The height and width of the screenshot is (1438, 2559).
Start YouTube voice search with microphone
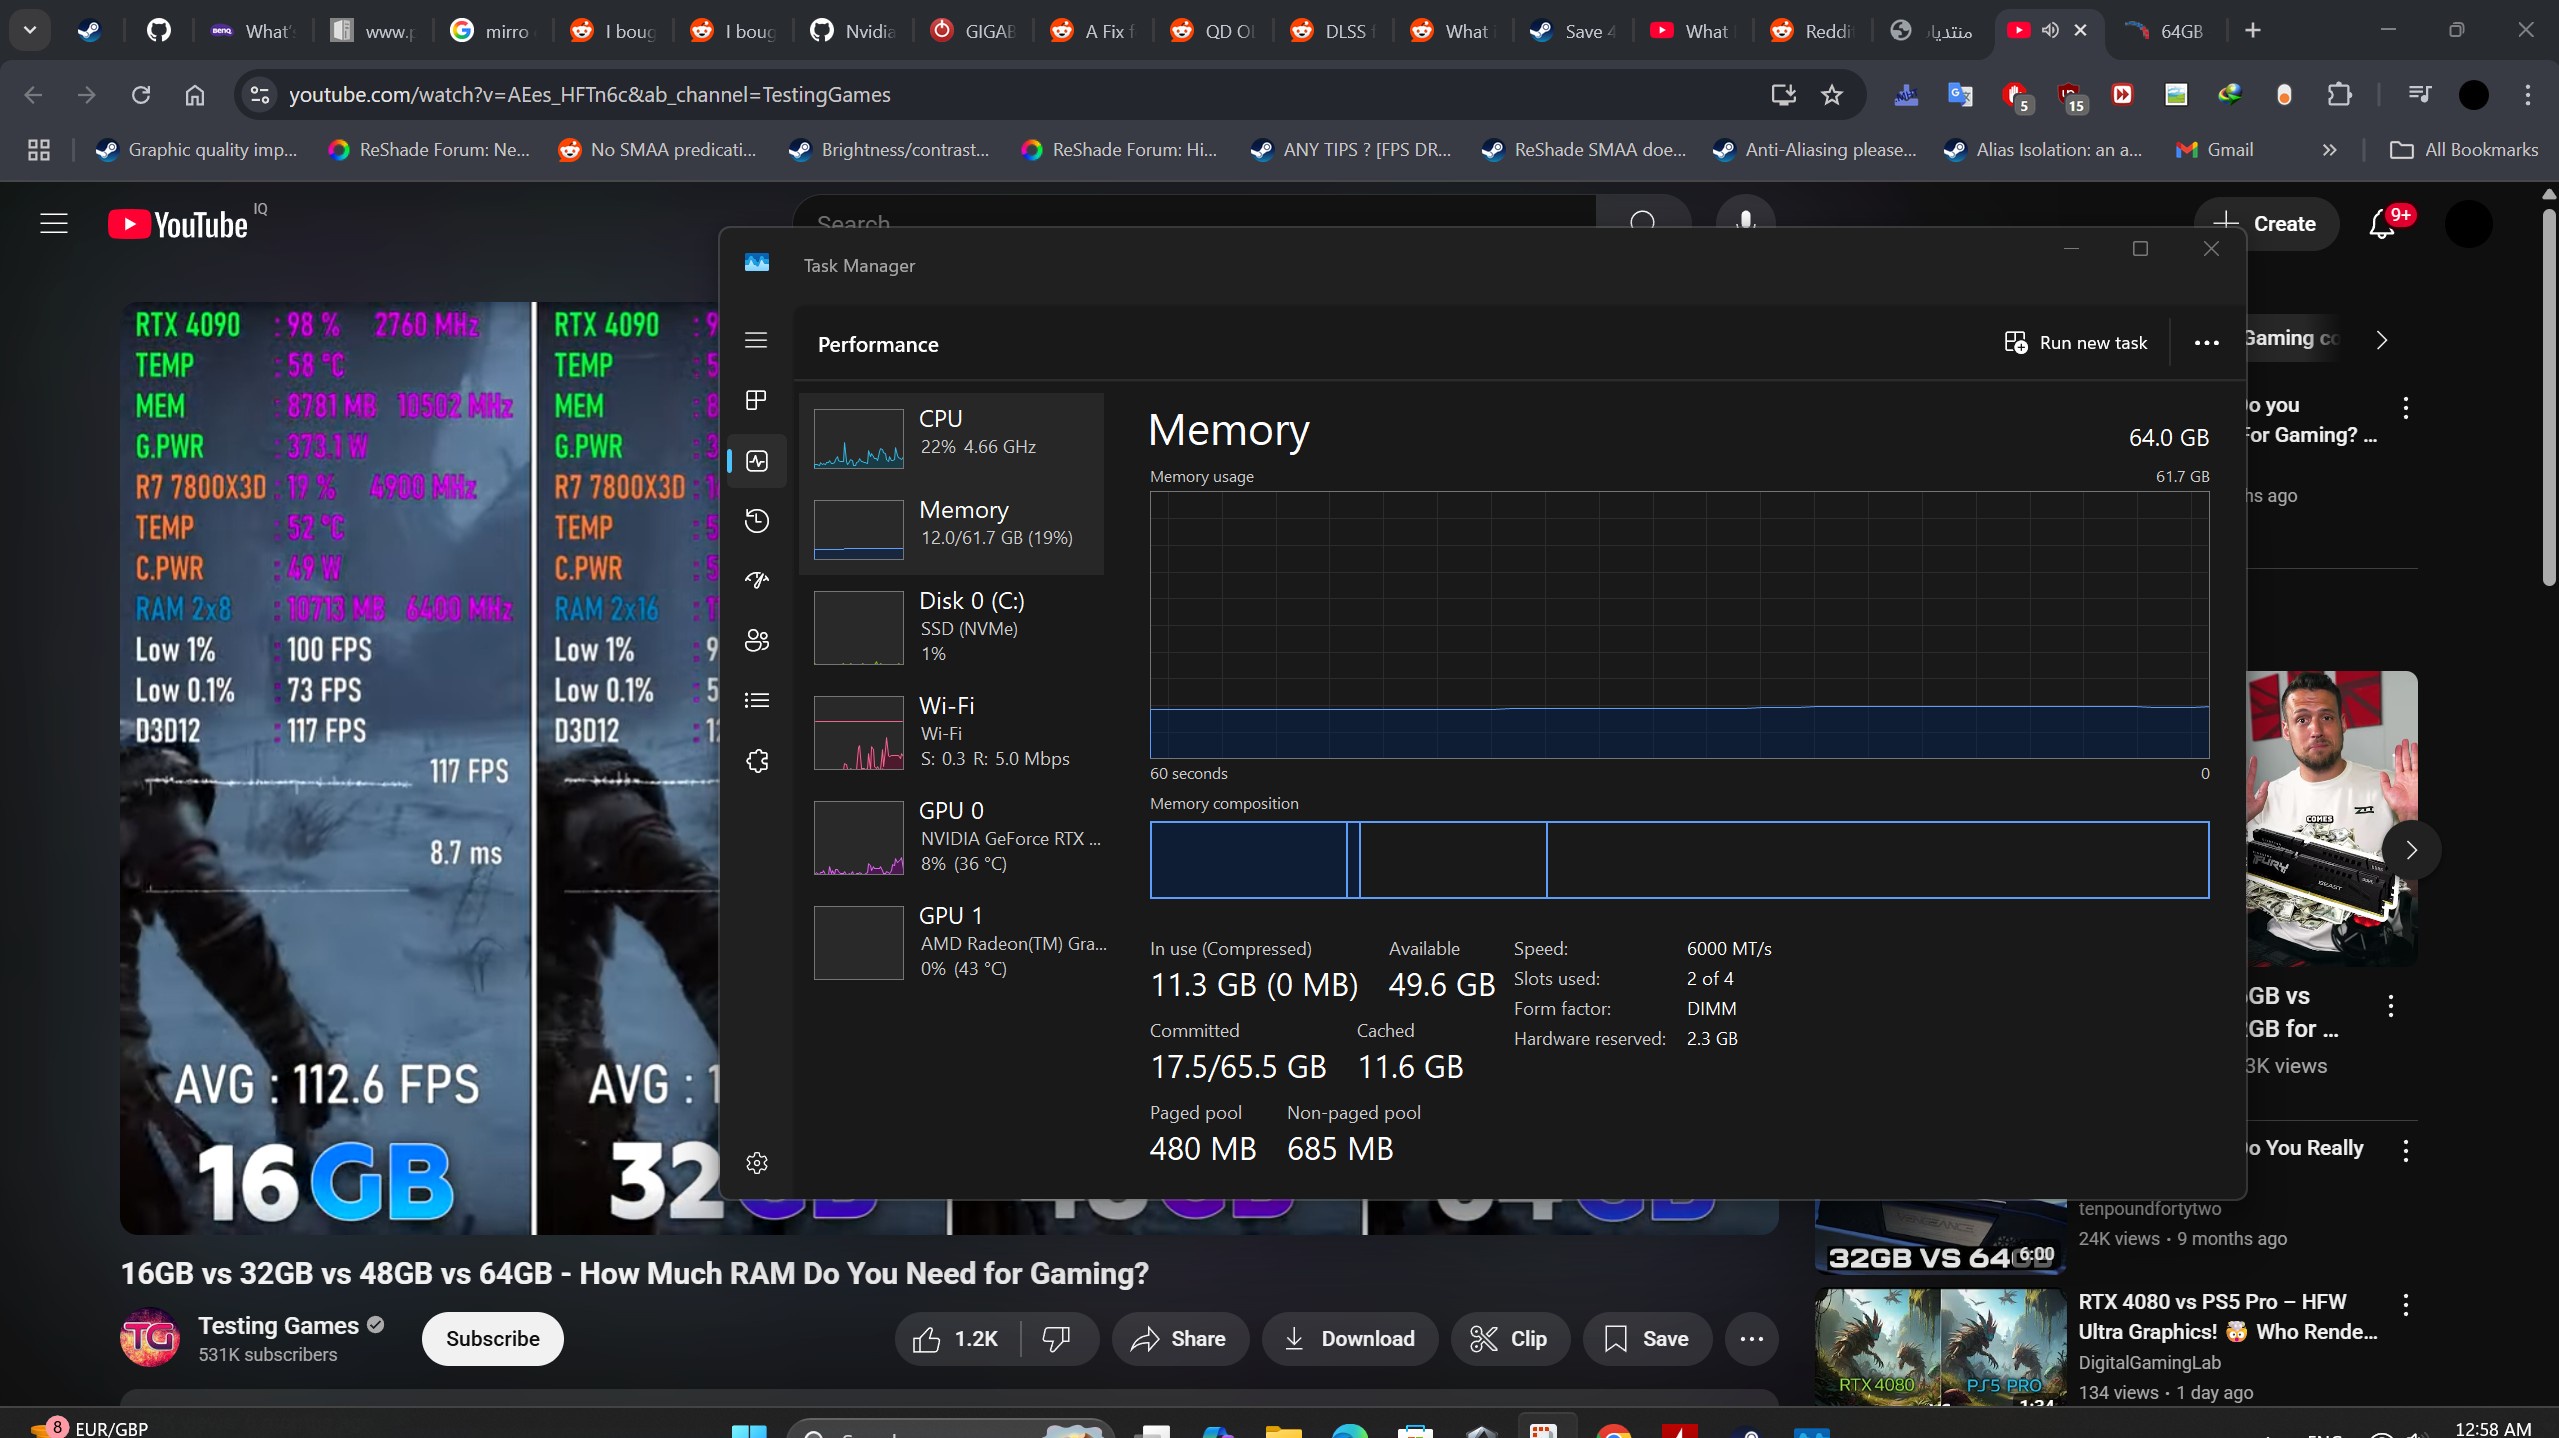(1745, 222)
